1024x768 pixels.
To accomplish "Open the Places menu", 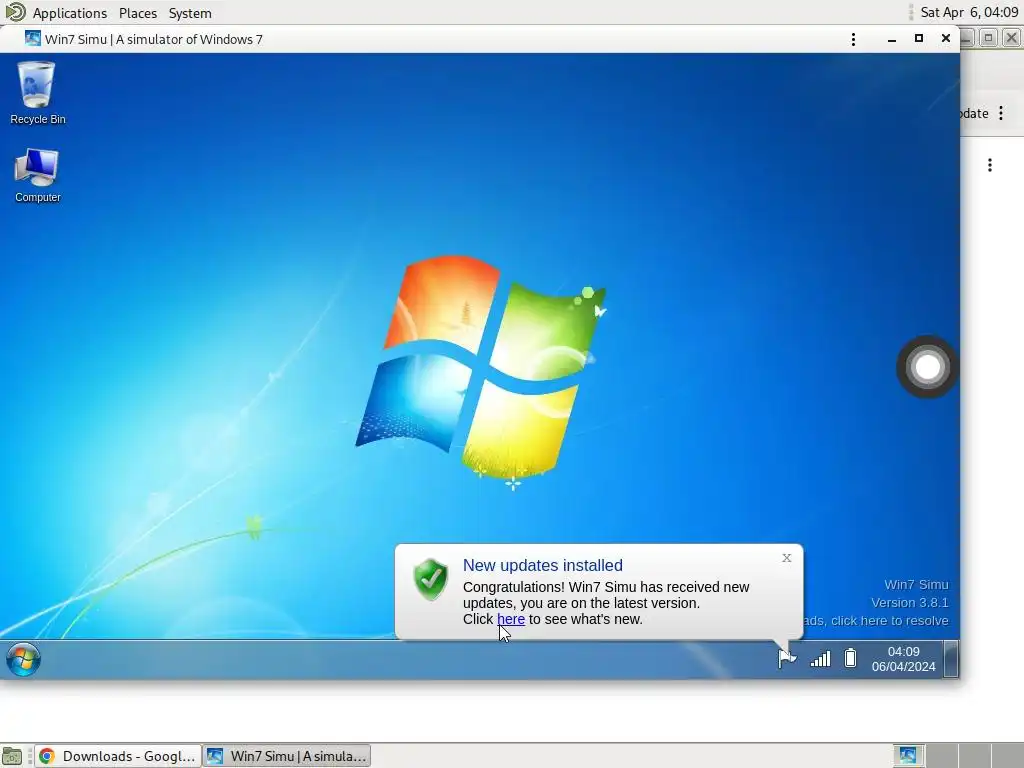I will (138, 13).
